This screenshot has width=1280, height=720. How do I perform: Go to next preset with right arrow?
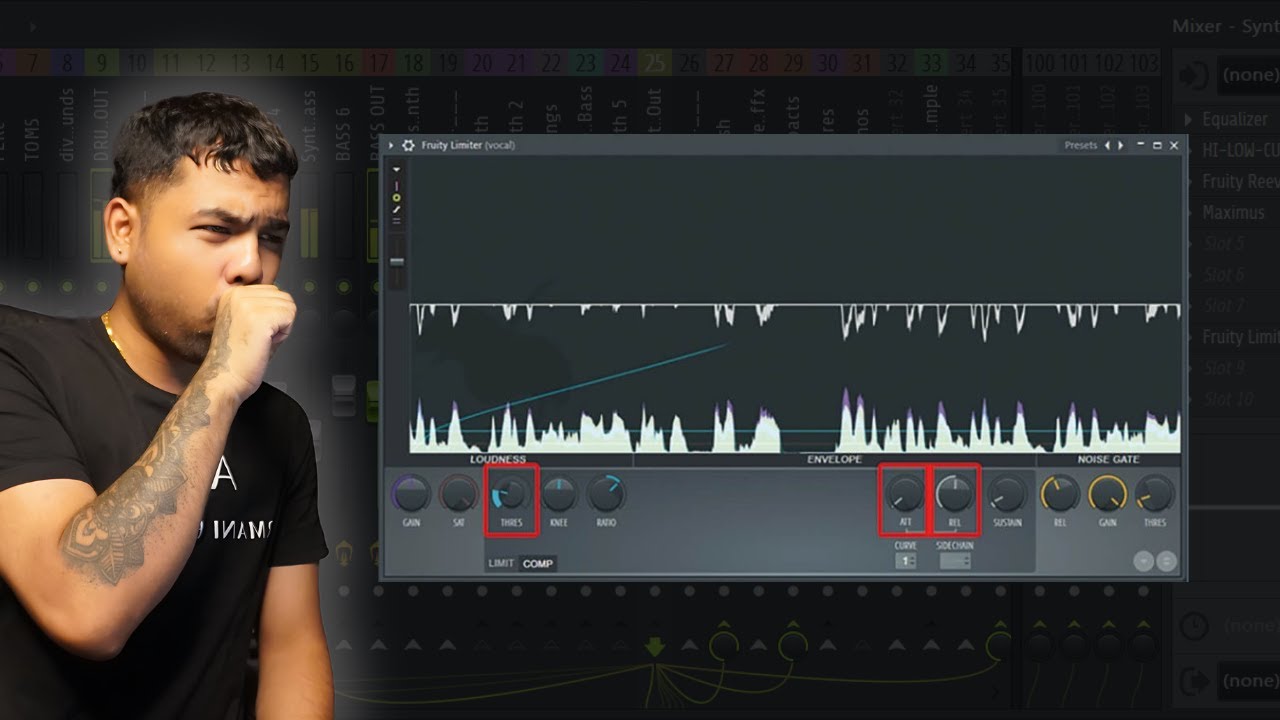[1120, 145]
